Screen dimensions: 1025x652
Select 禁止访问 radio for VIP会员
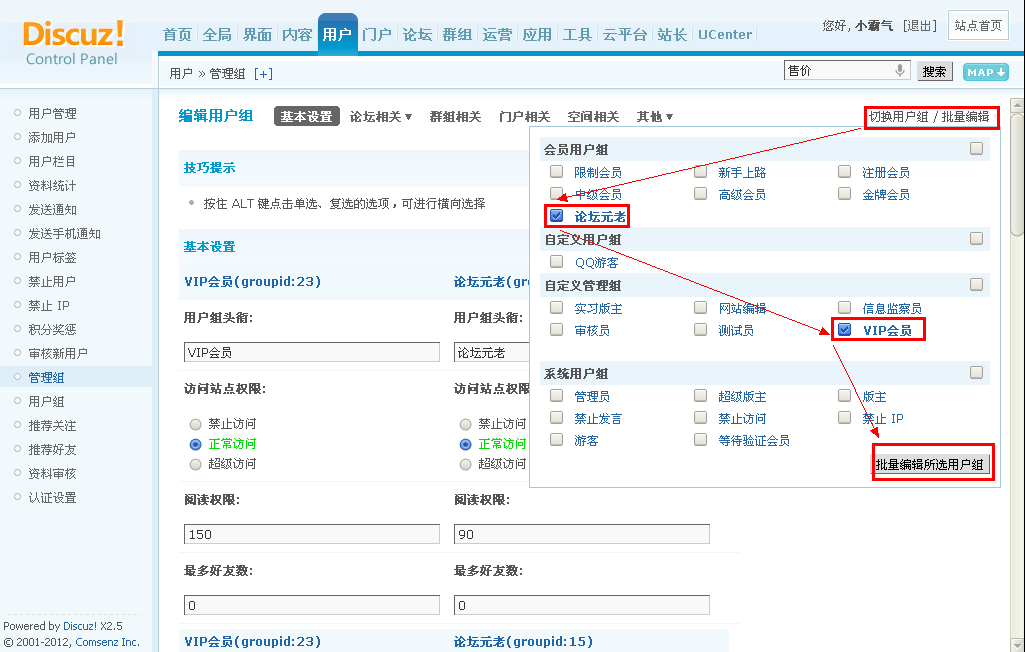click(x=195, y=424)
